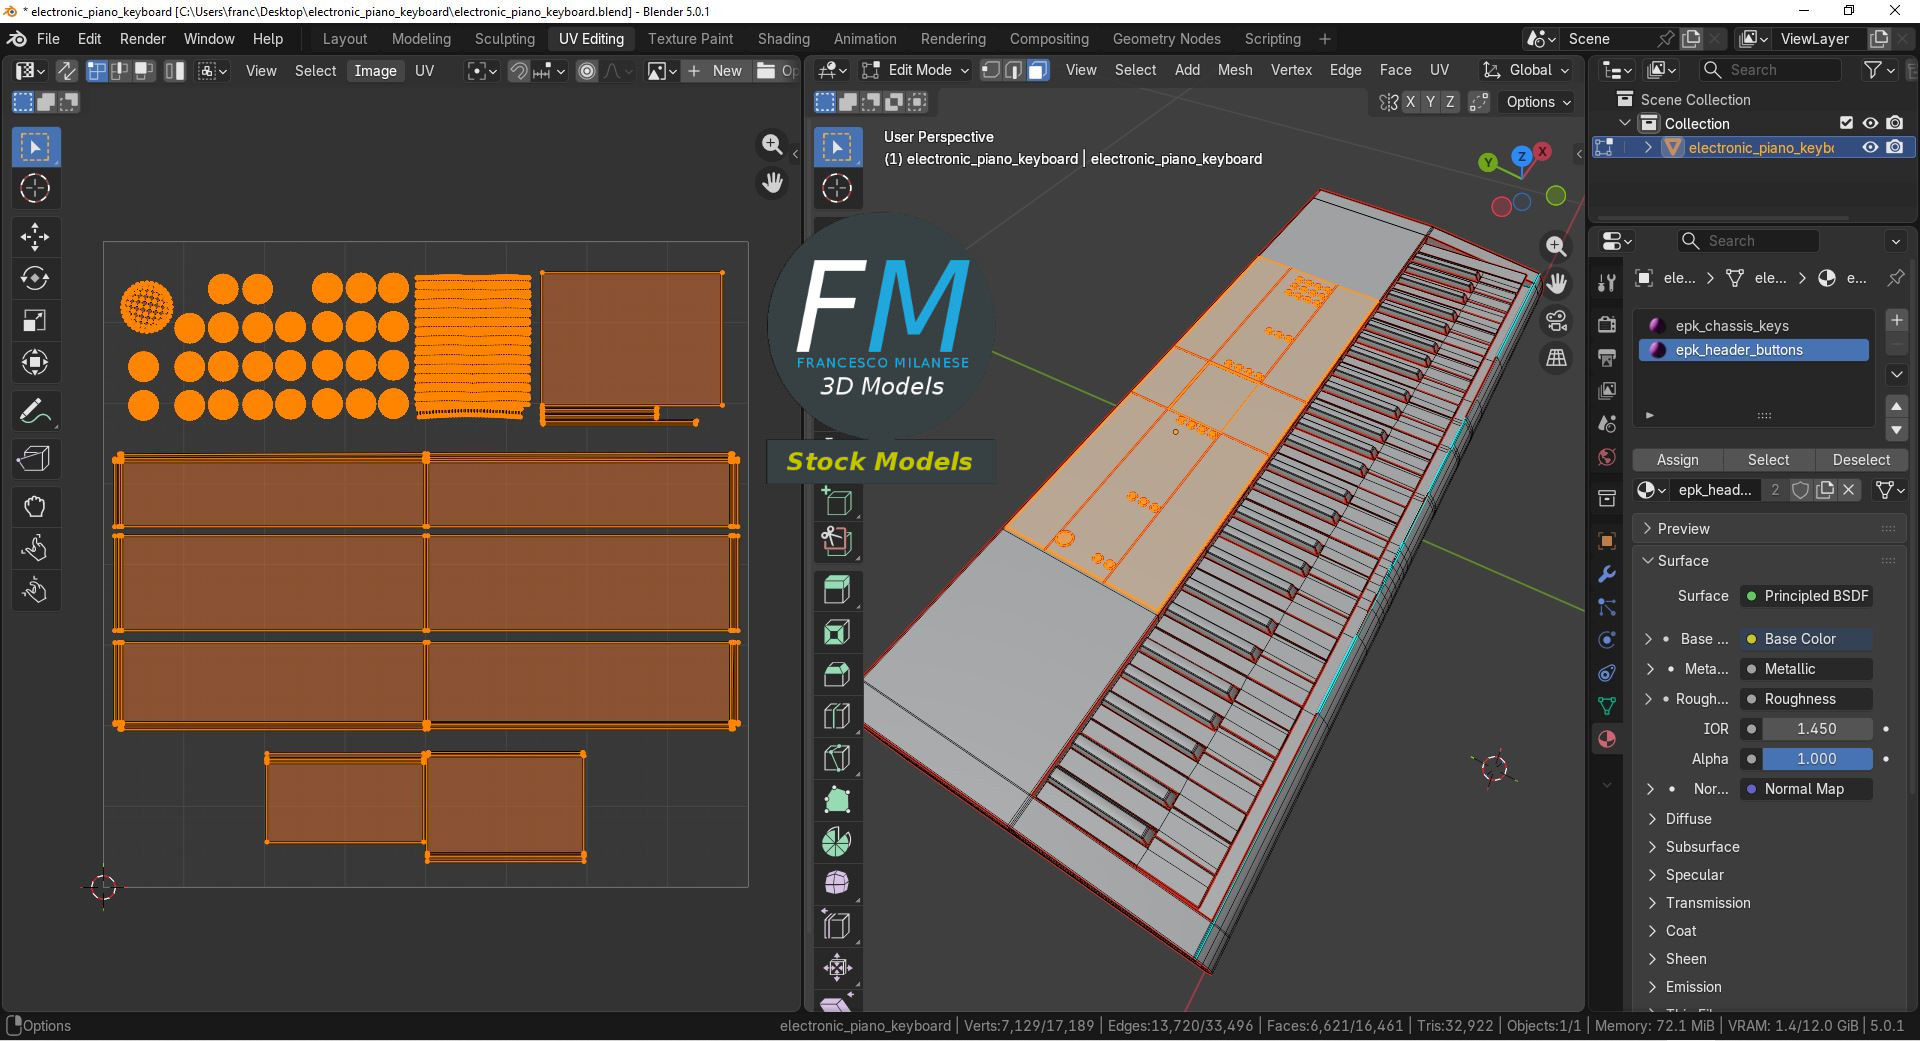Screen dimensions: 1920x1041
Task: Click the material Deselect button
Action: pos(1860,460)
